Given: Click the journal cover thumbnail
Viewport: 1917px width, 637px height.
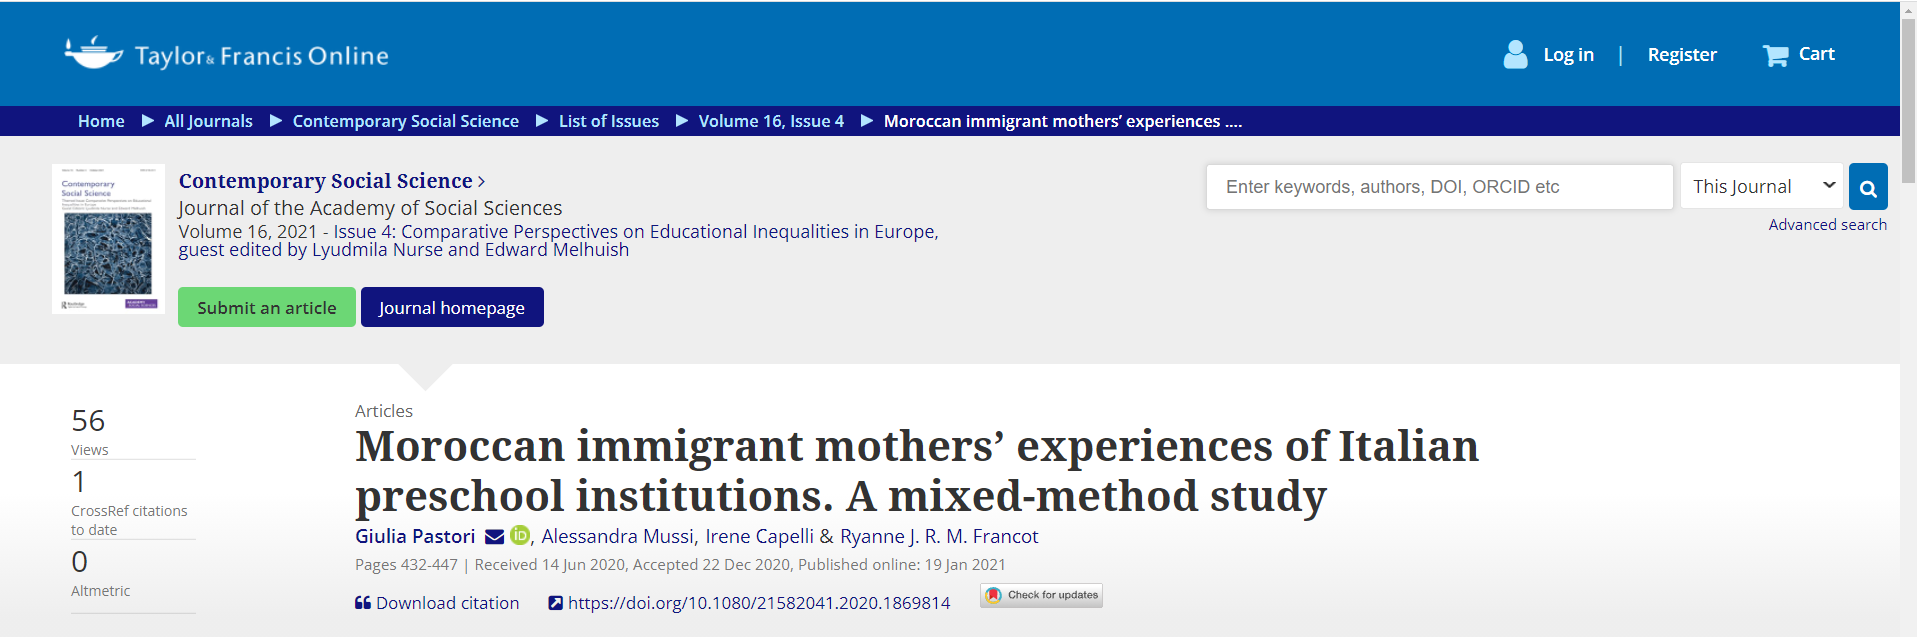Looking at the screenshot, I should tap(108, 239).
